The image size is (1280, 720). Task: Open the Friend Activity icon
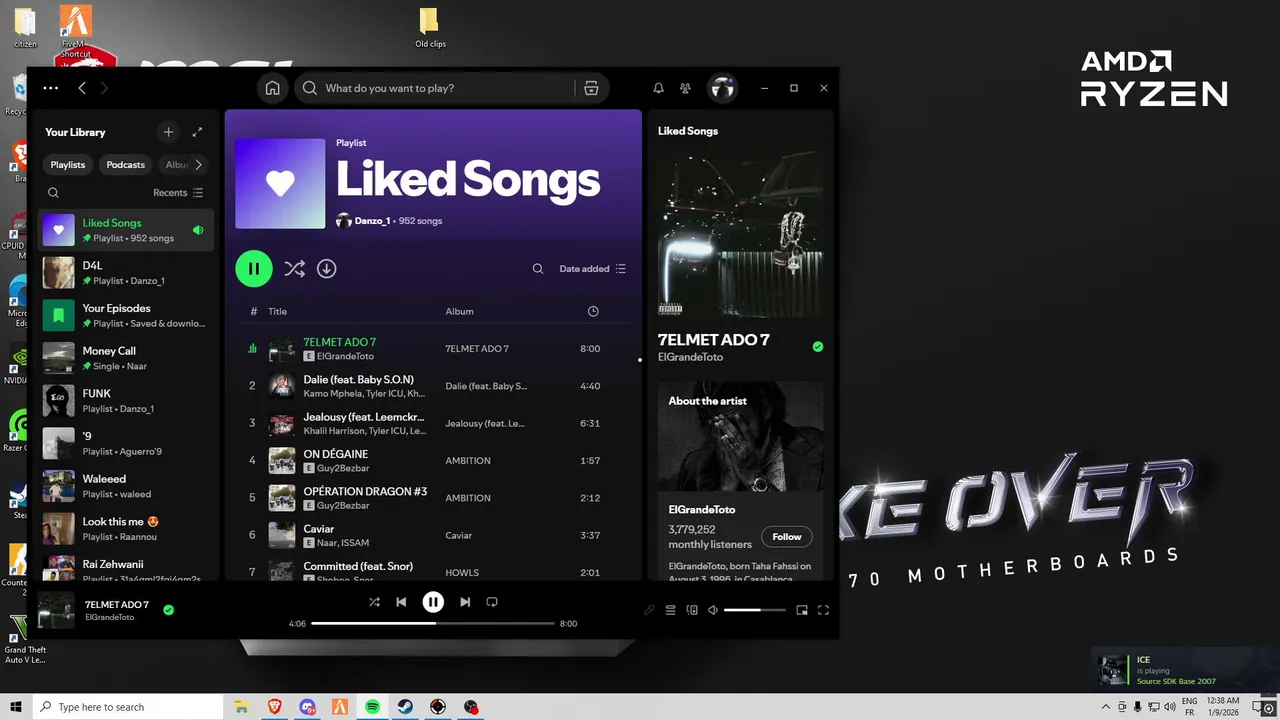pos(685,88)
